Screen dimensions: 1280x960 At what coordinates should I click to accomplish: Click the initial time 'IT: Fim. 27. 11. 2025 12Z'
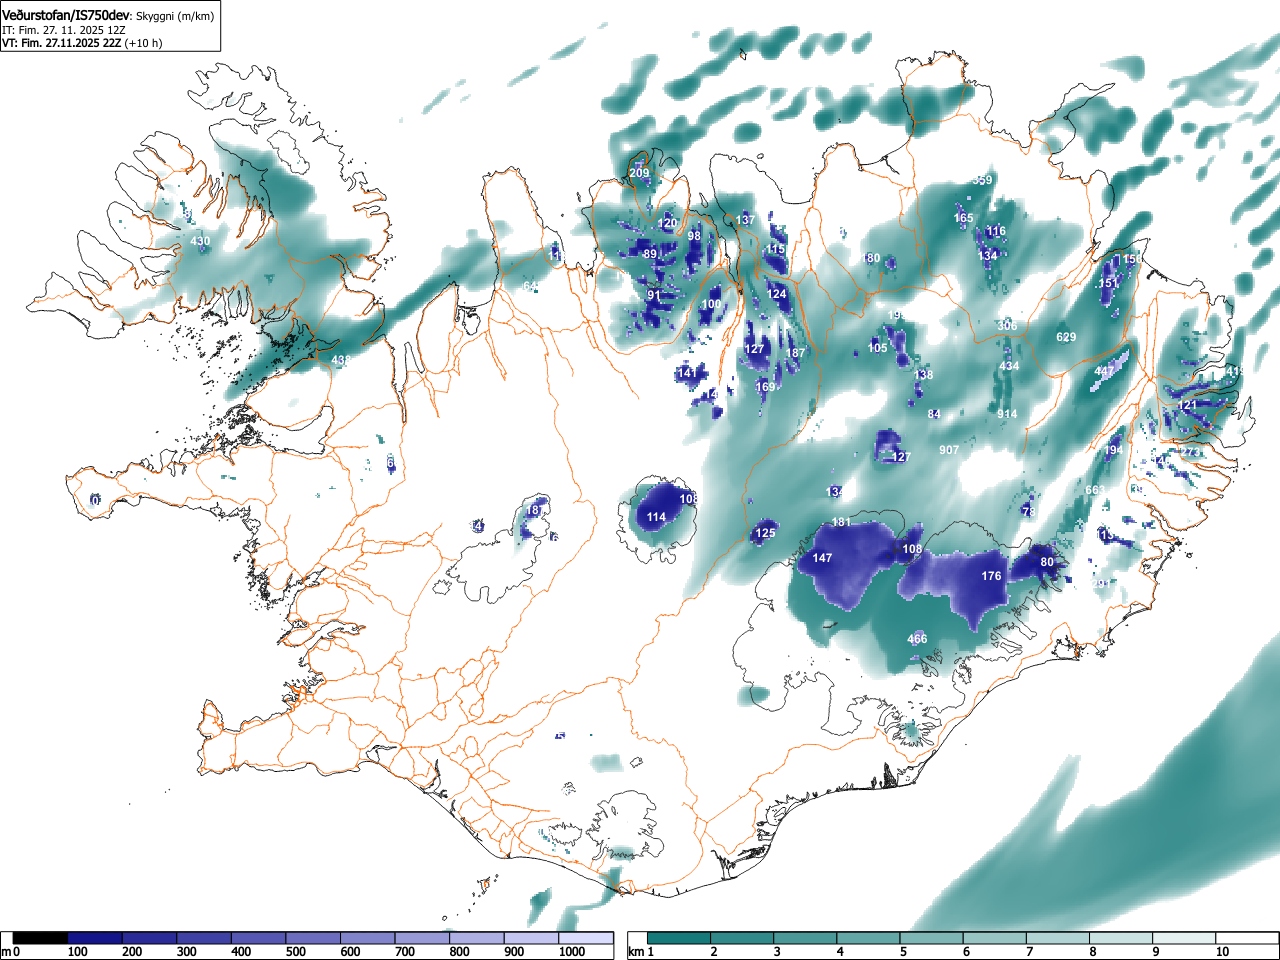pos(64,30)
